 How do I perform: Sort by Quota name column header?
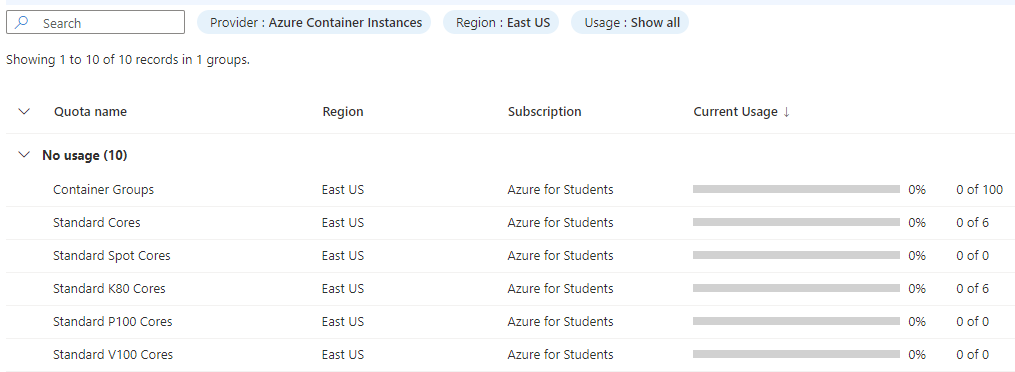pyautogui.click(x=91, y=111)
